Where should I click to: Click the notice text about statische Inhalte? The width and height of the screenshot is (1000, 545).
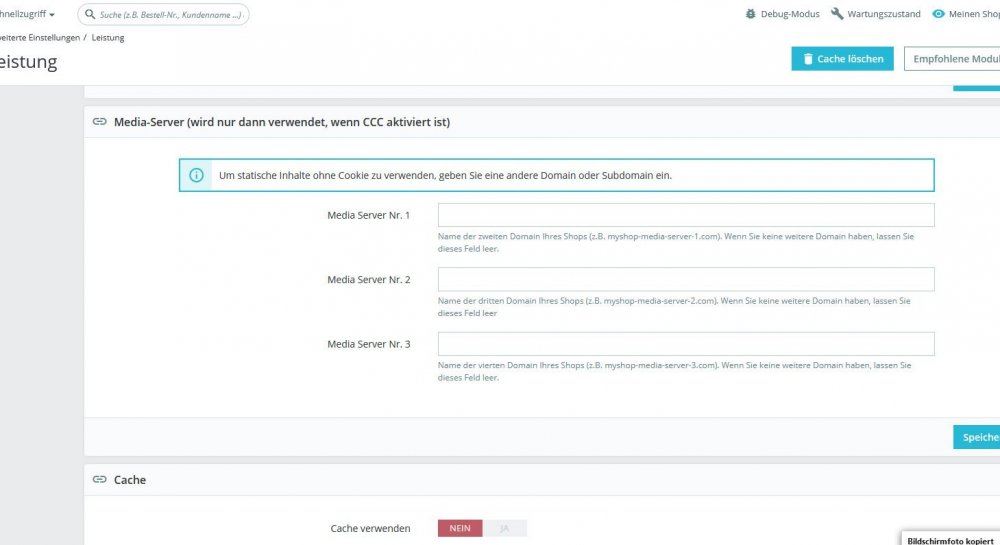click(x=445, y=175)
